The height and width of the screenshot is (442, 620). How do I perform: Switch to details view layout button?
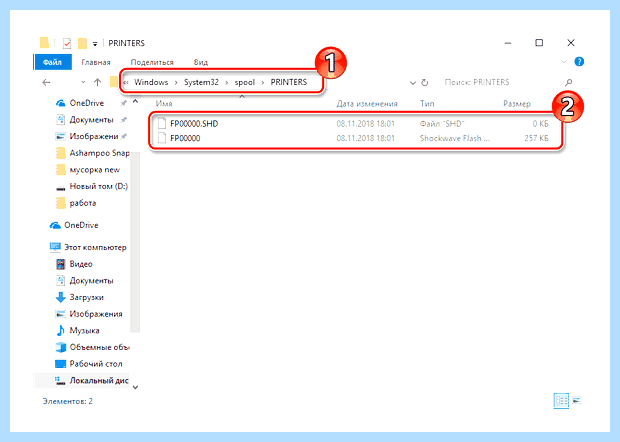pyautogui.click(x=561, y=400)
